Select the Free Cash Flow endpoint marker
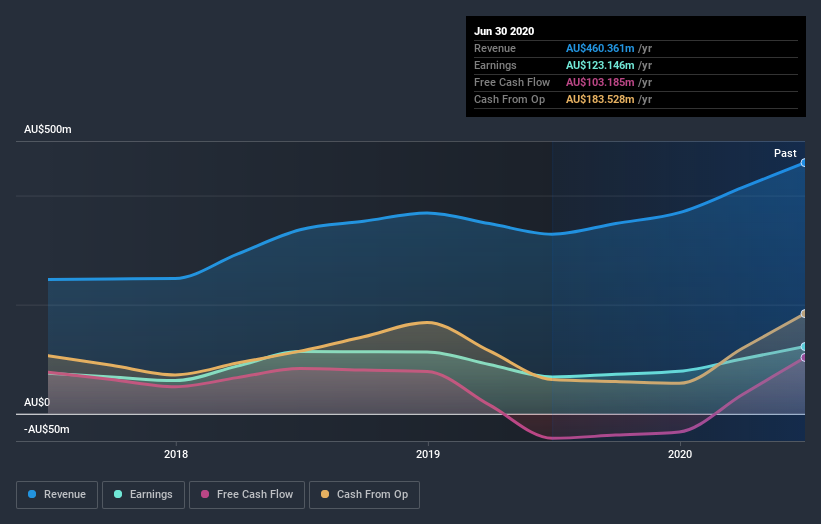 (x=803, y=358)
